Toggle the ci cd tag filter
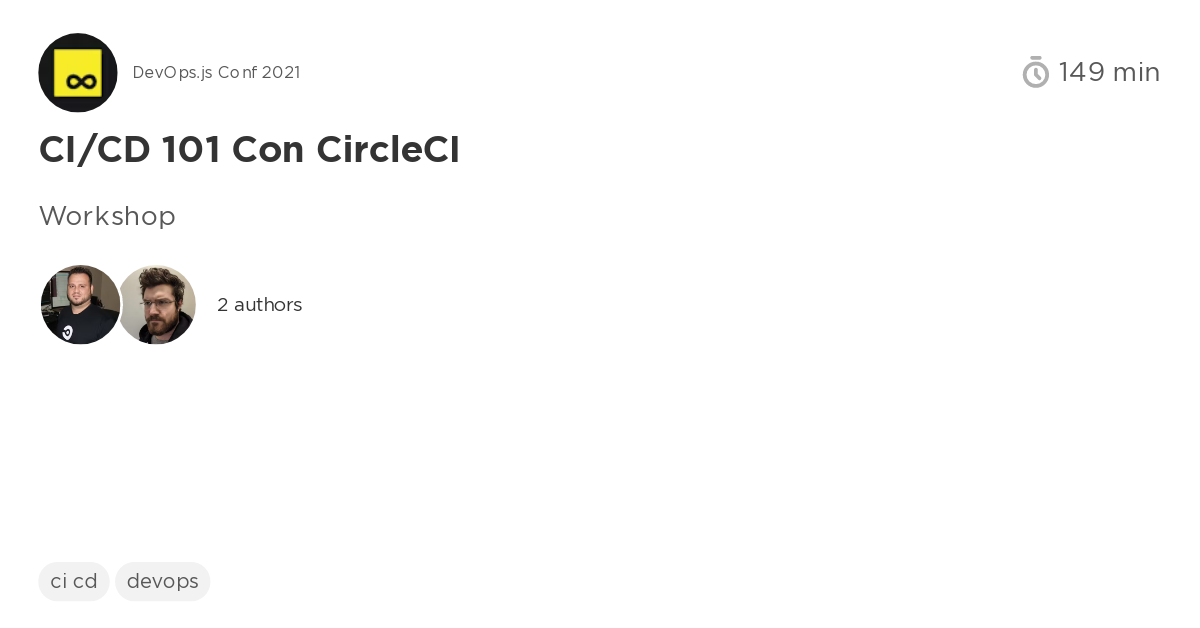Screen dimensions: 1200x628 (x=73, y=581)
